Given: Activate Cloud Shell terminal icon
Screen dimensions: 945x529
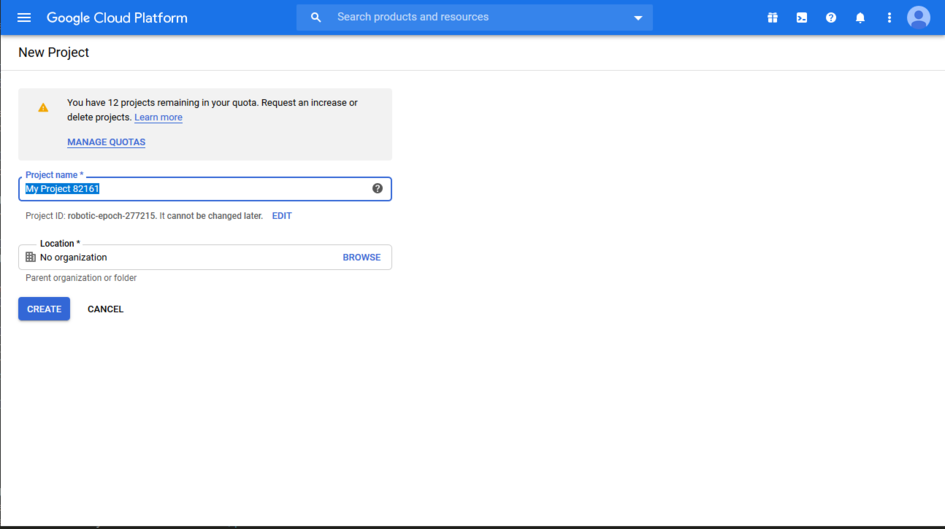Looking at the screenshot, I should point(802,17).
